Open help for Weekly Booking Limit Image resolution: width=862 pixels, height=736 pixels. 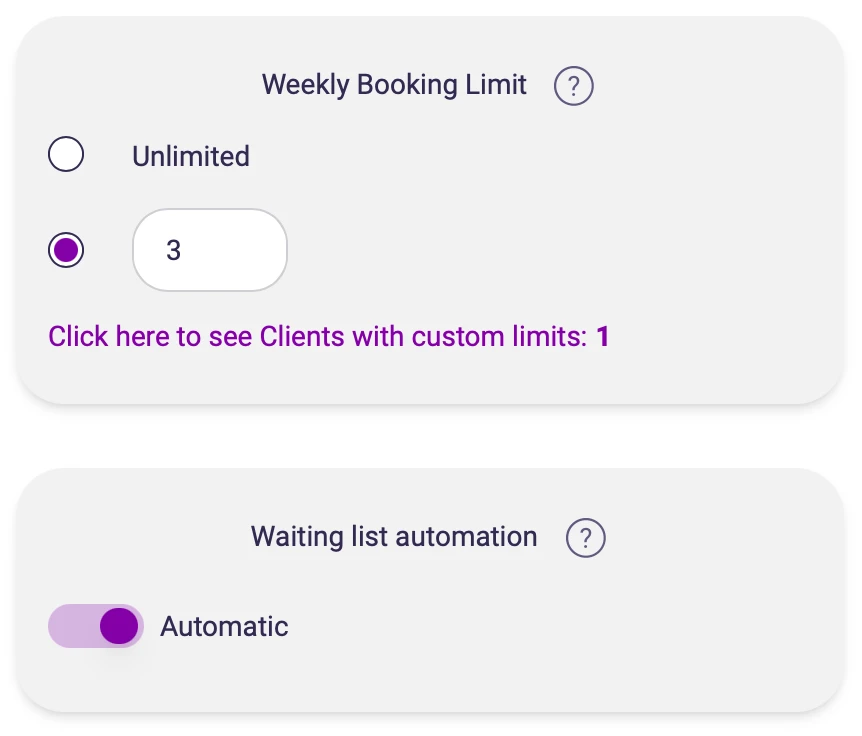pyautogui.click(x=573, y=86)
